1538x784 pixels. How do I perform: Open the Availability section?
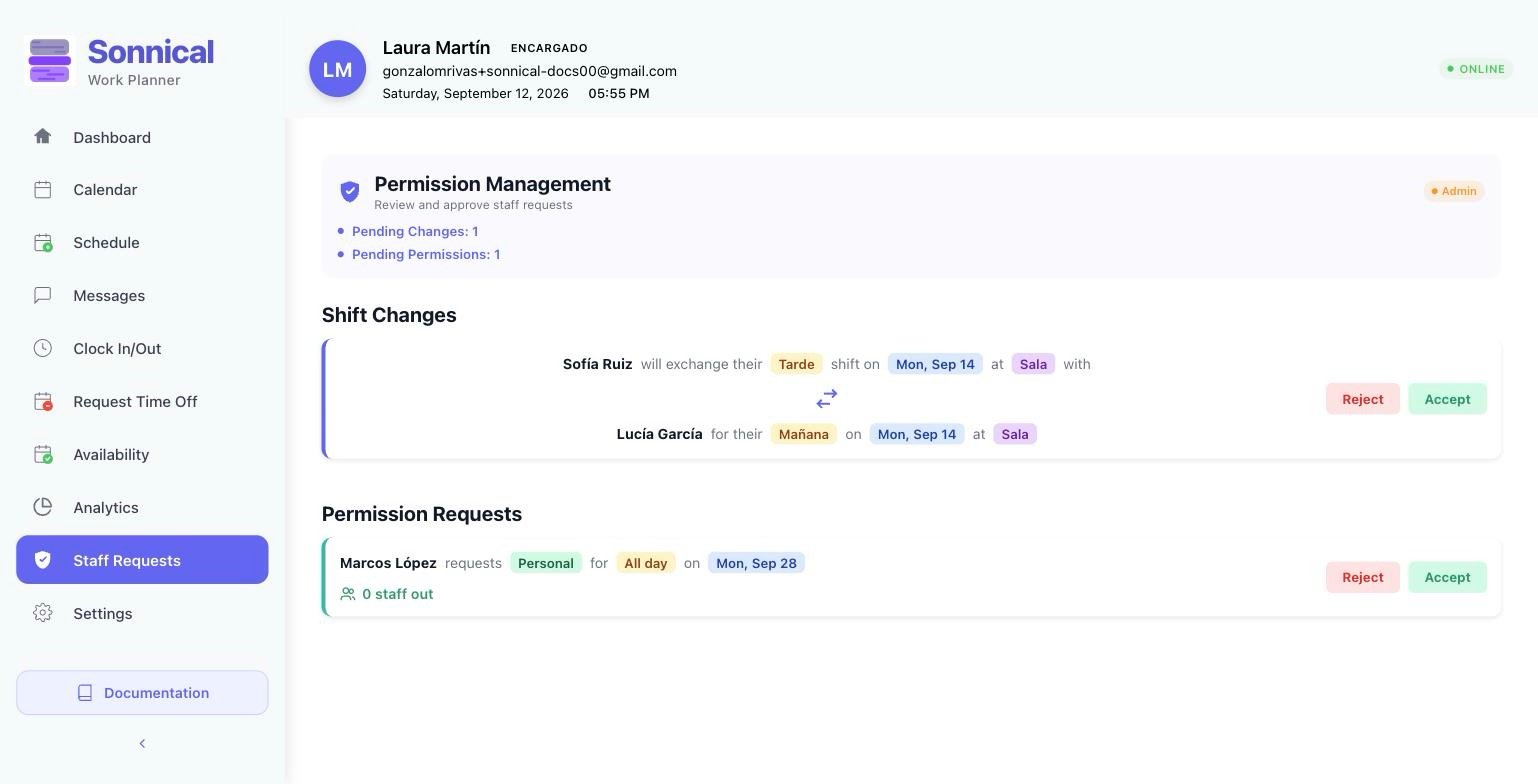click(142, 455)
